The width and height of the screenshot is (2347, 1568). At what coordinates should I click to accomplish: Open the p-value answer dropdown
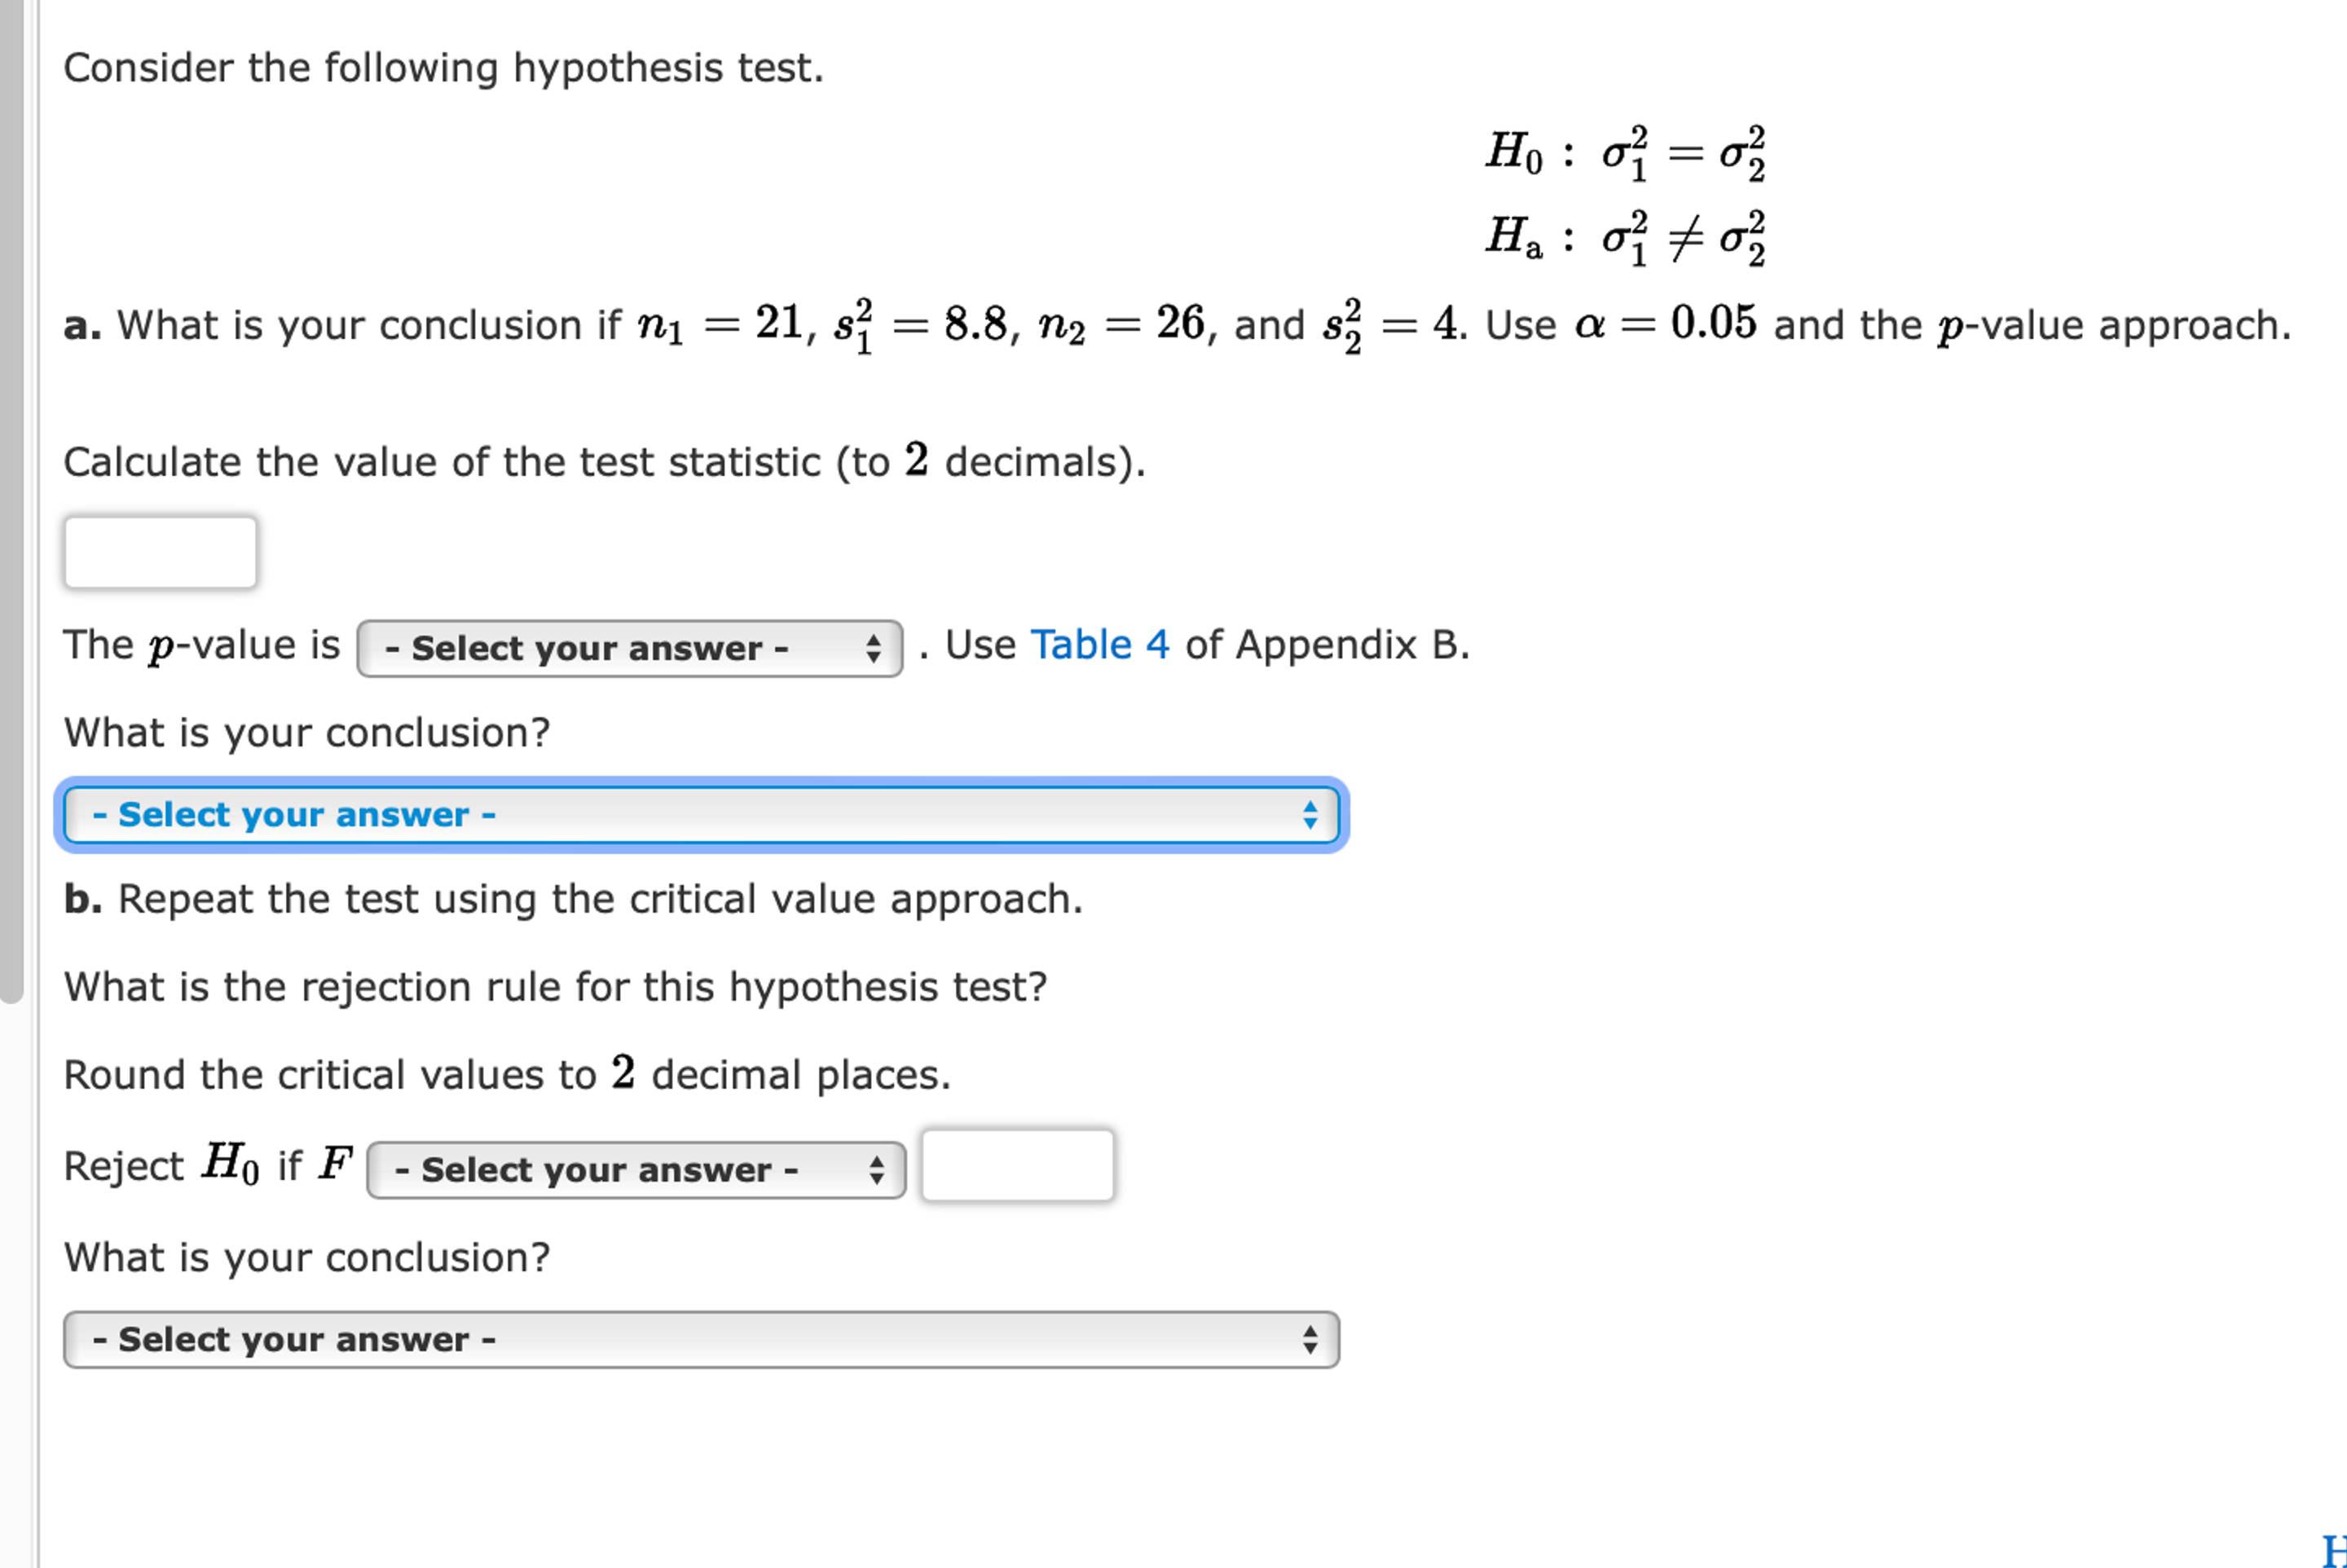630,648
